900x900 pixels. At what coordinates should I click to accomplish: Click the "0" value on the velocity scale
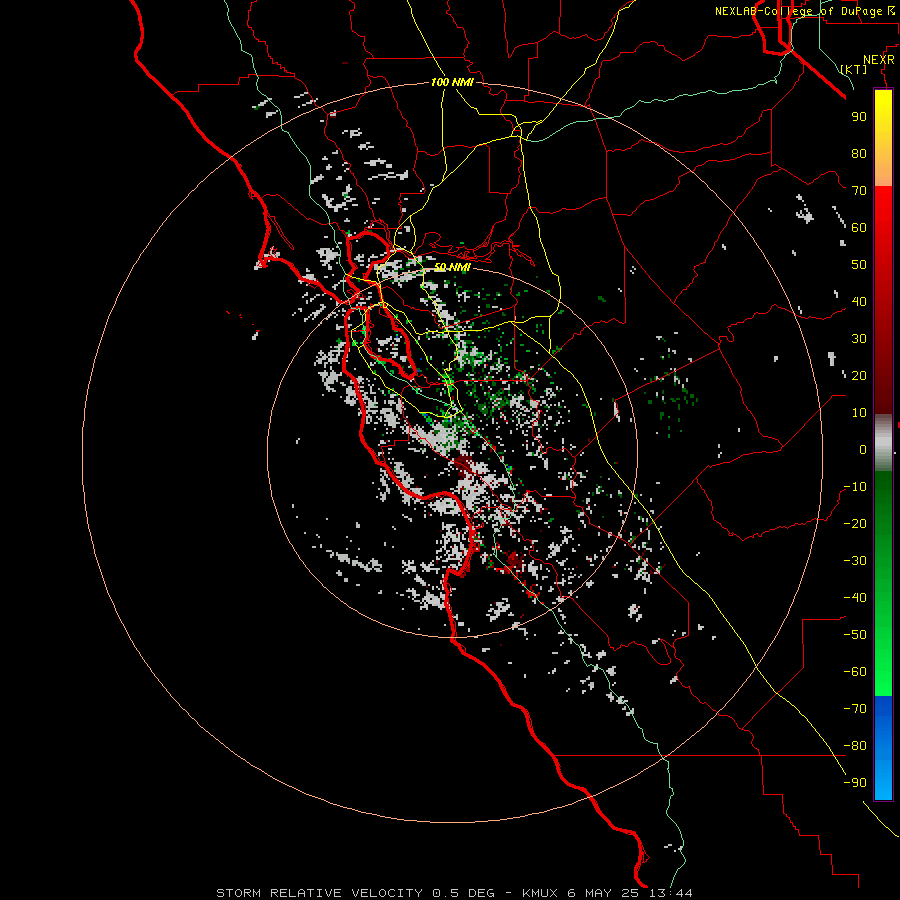863,449
